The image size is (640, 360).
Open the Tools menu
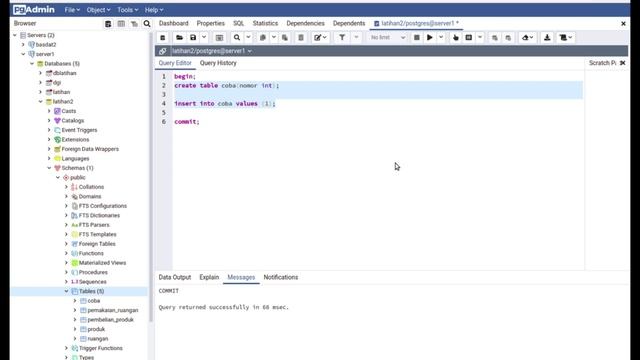127,10
